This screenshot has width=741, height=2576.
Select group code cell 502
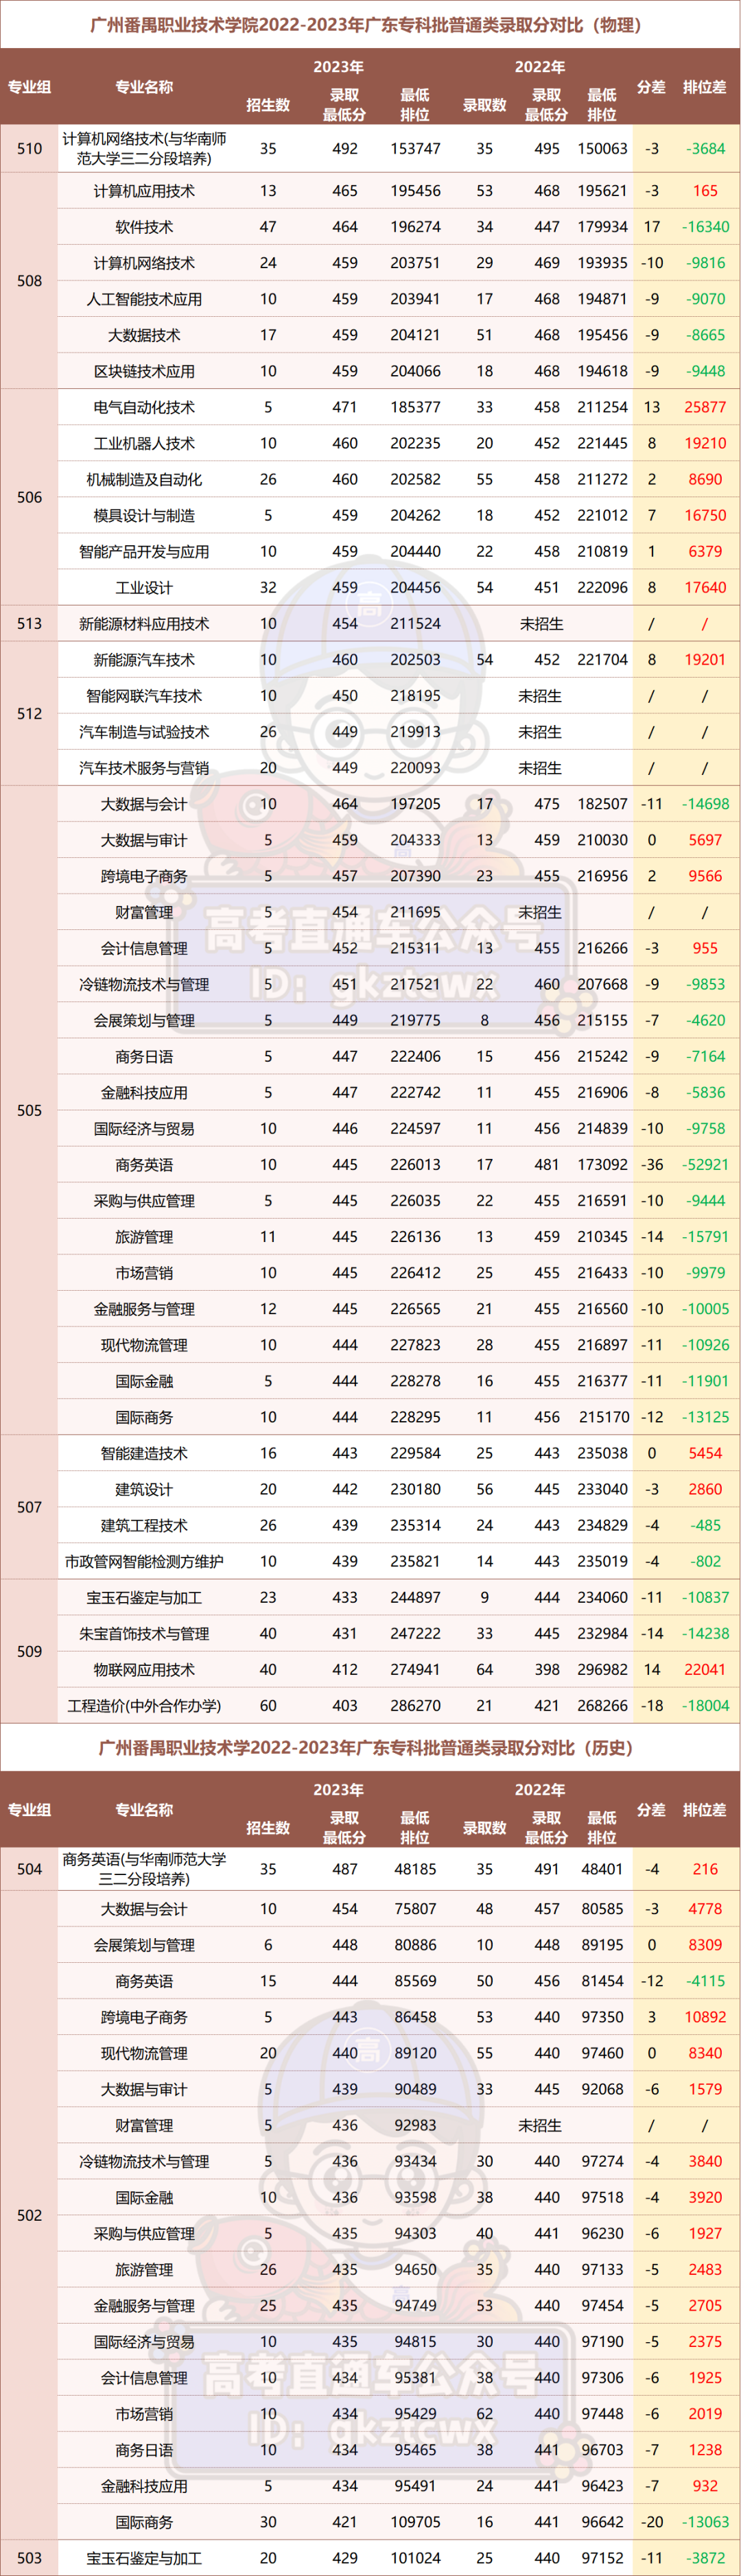[x=29, y=2215]
